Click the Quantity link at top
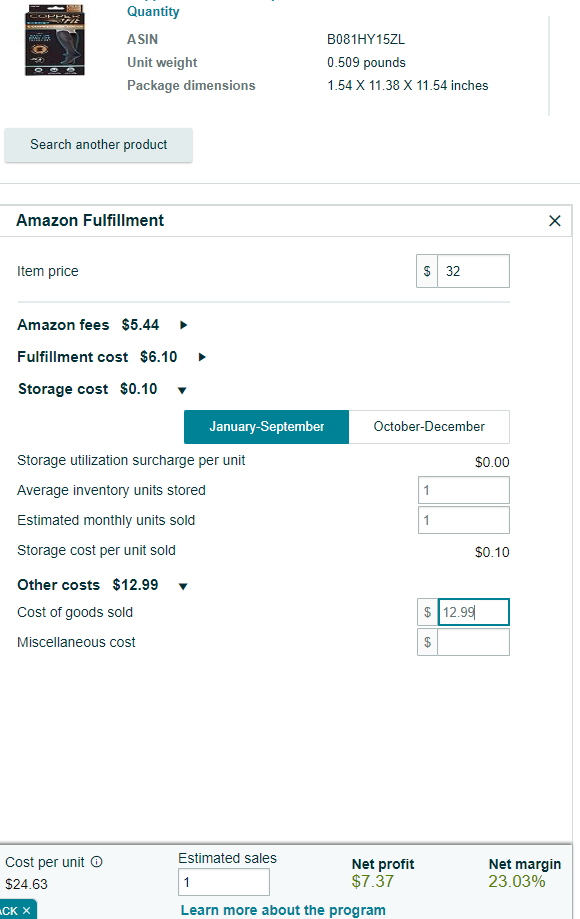This screenshot has height=919, width=580. point(153,12)
